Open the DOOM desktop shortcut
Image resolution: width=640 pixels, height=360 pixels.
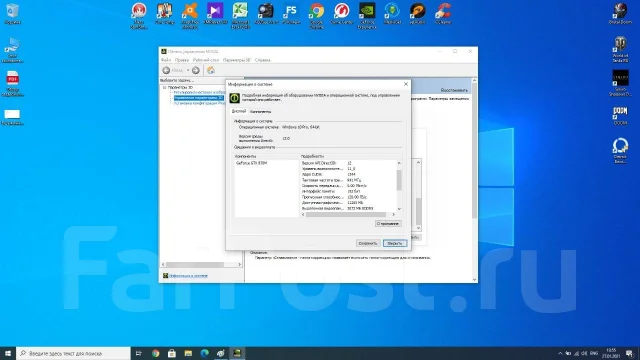[x=620, y=116]
